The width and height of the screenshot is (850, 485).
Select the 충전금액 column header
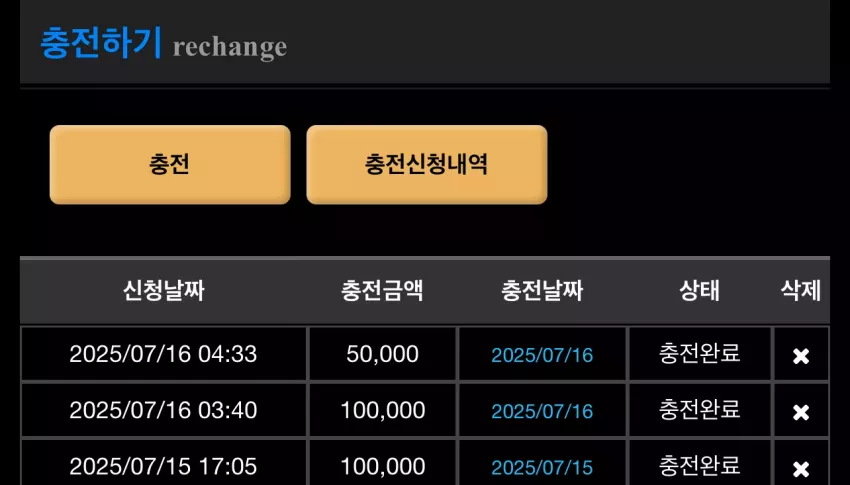(x=382, y=290)
